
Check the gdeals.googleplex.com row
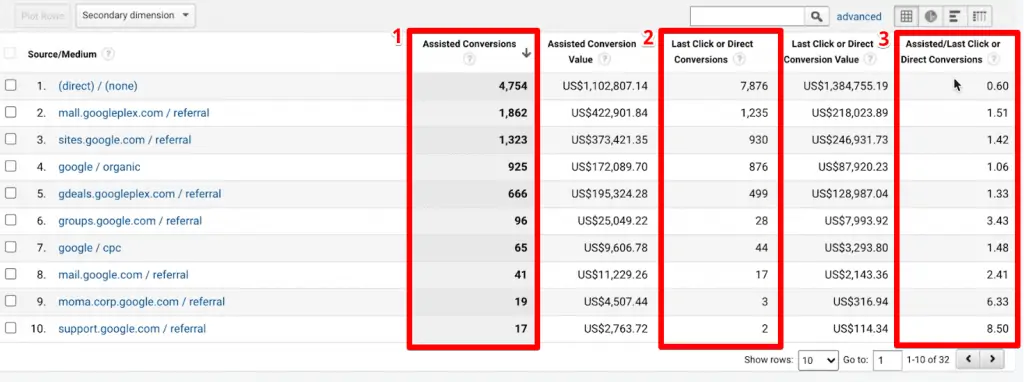coord(10,193)
